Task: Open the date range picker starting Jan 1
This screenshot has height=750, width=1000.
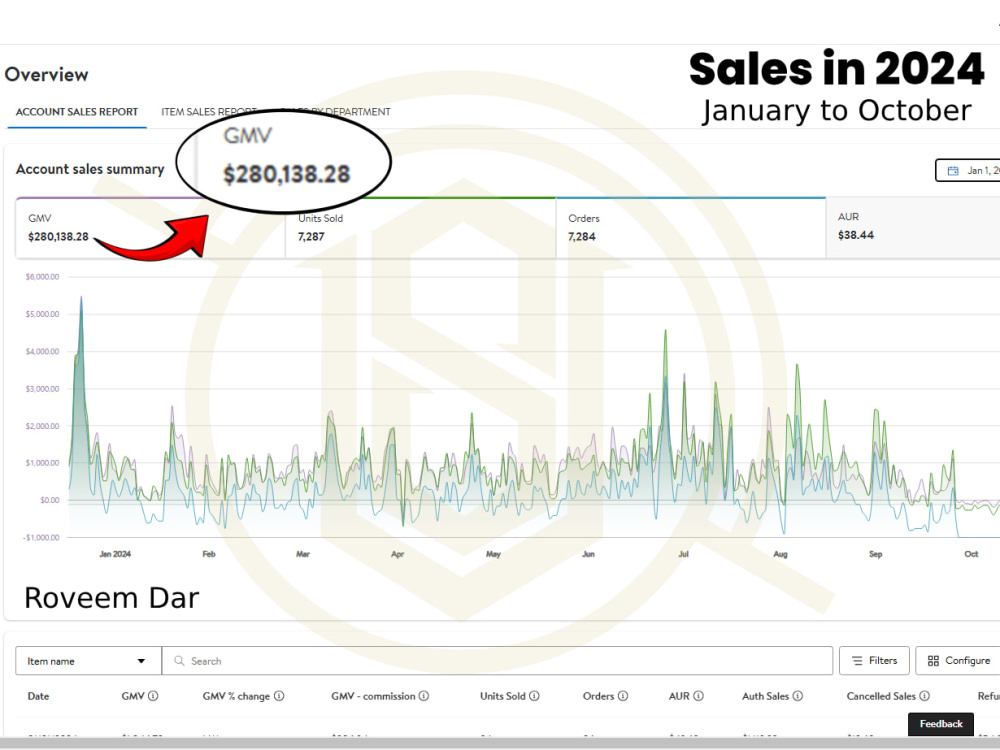Action: (967, 170)
